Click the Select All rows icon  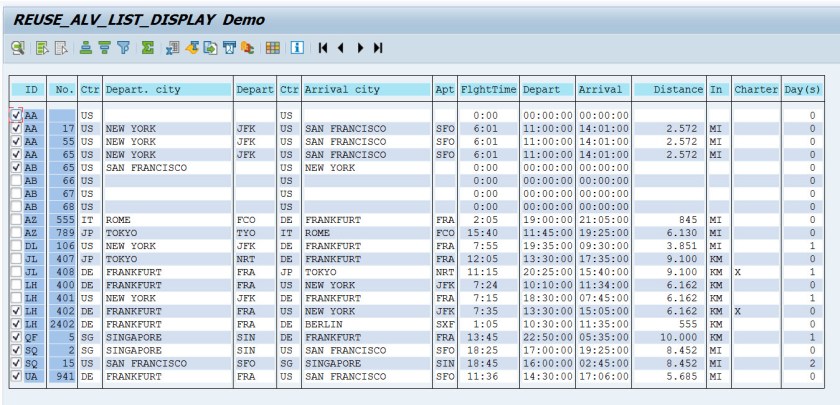pyautogui.click(x=42, y=48)
